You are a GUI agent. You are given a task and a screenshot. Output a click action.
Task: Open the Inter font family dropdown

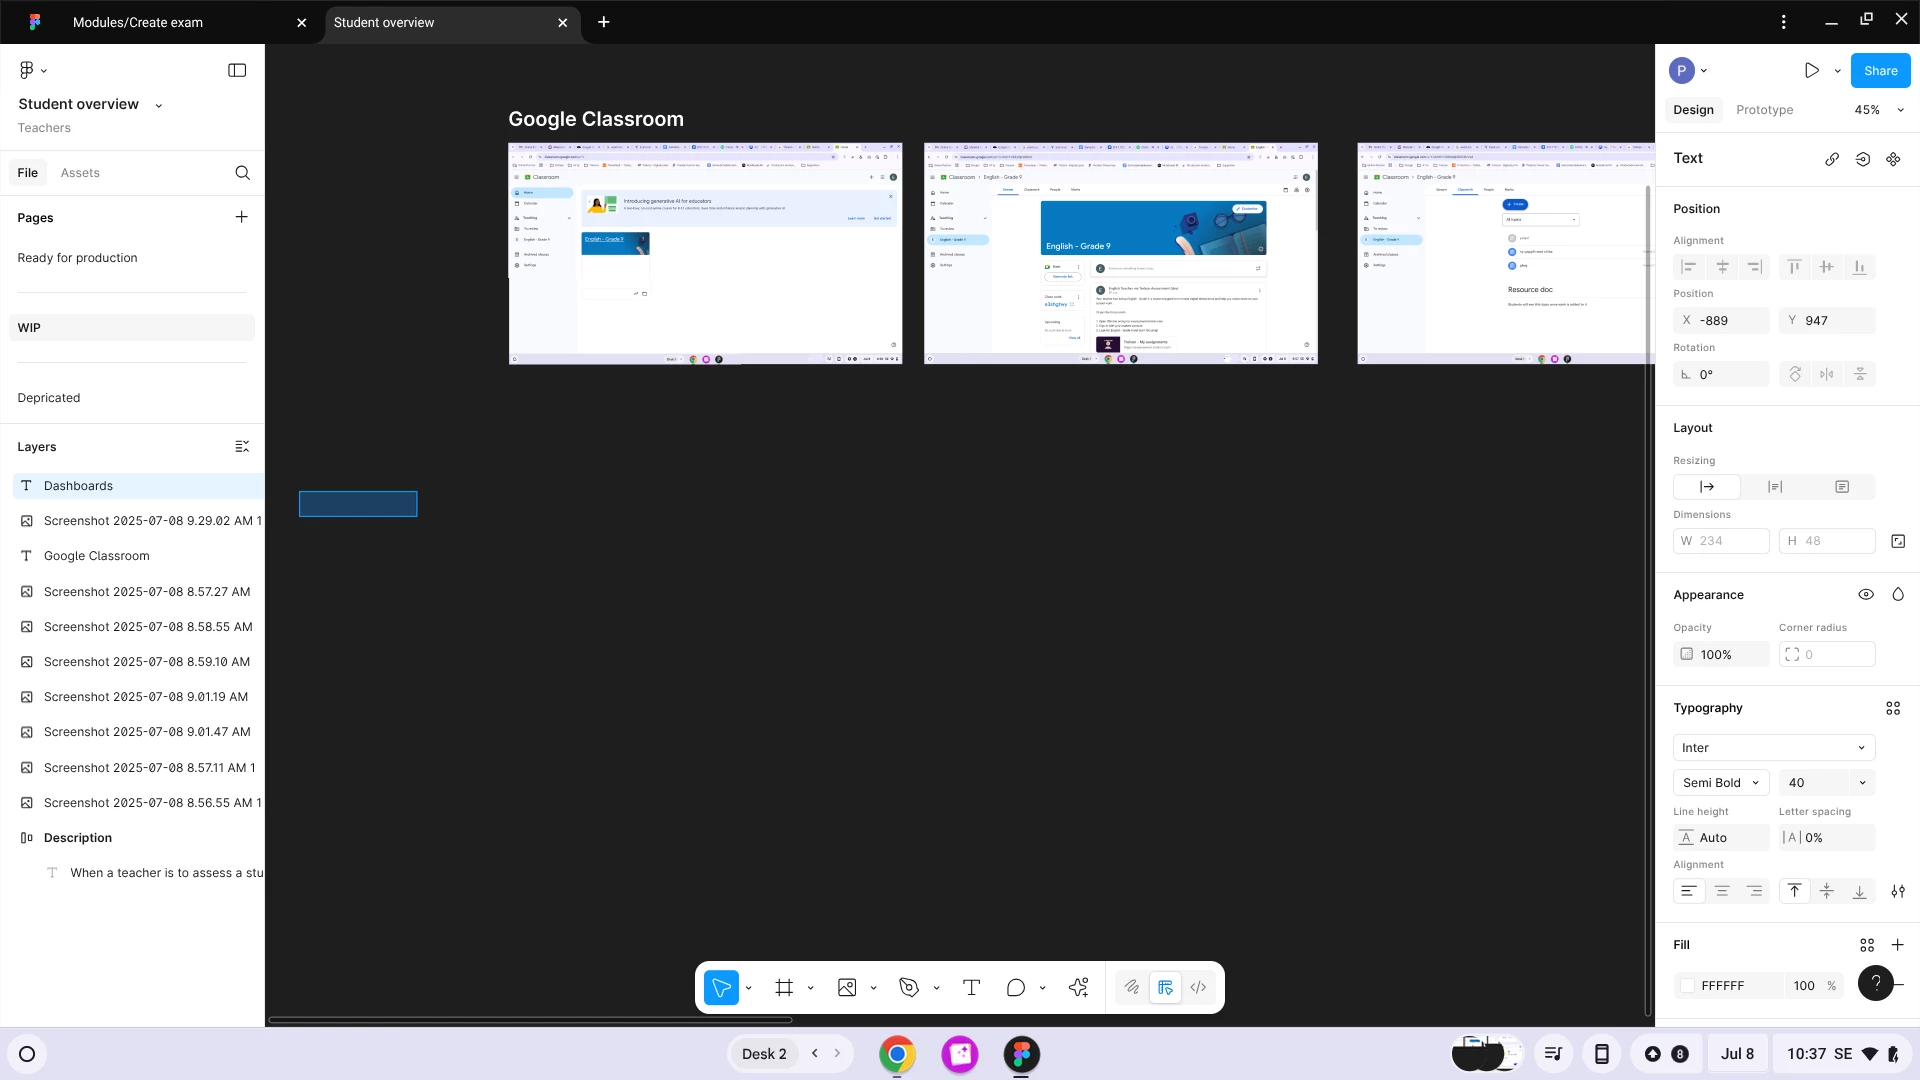(1774, 748)
